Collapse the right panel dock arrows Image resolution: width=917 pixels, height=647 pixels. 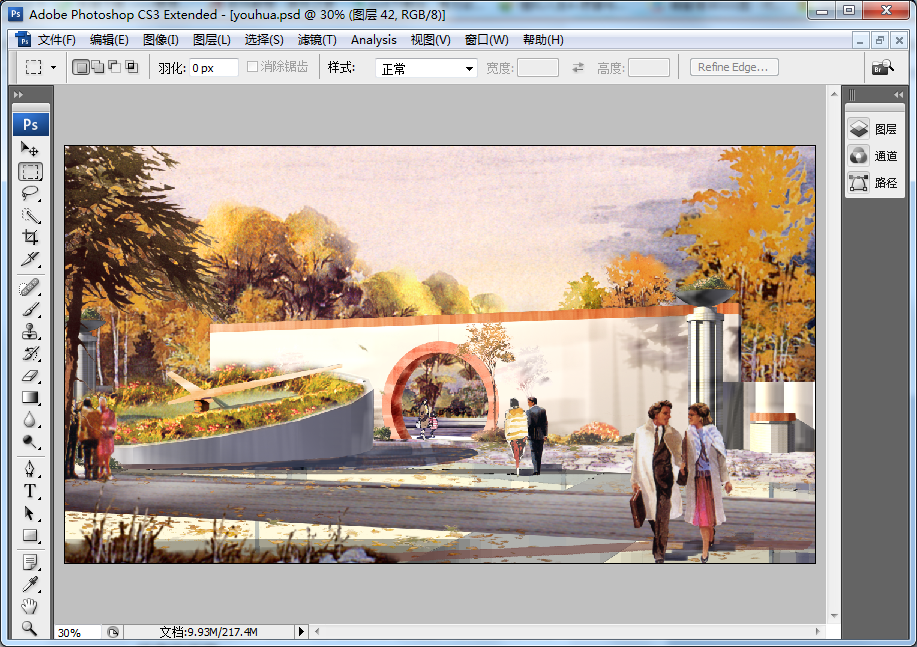click(898, 94)
